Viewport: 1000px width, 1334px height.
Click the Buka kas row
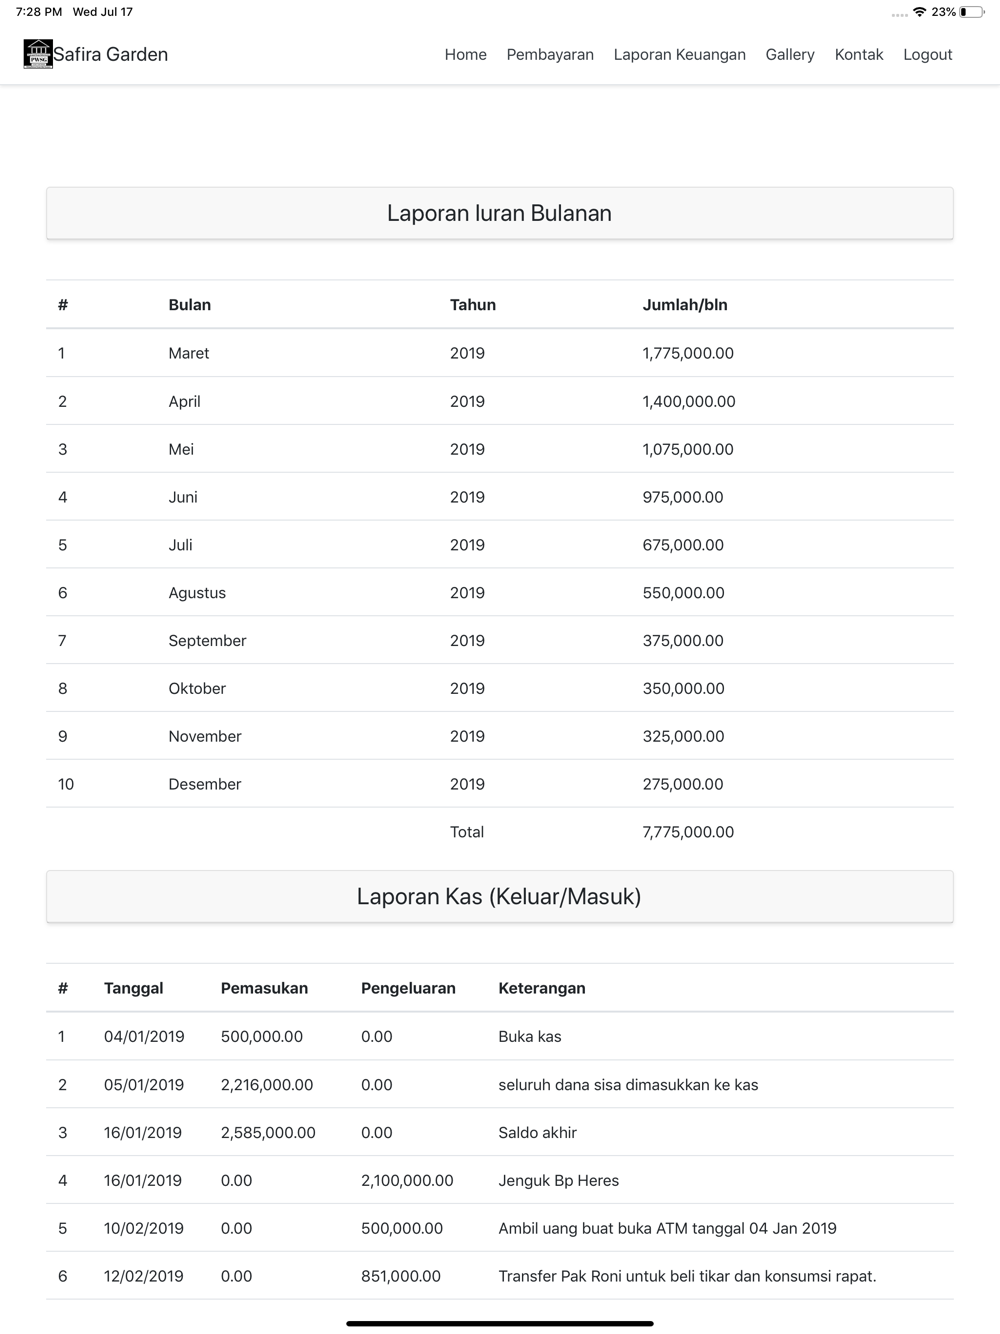(x=500, y=1037)
